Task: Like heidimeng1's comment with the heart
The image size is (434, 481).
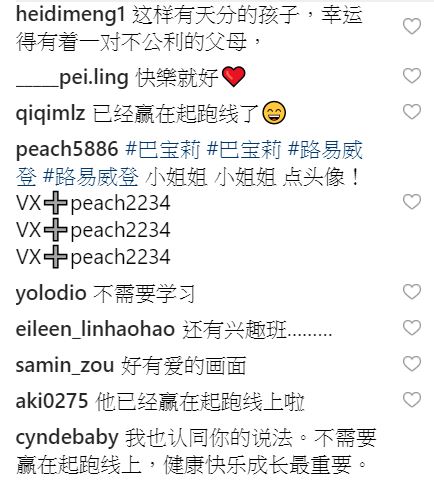Action: coord(412,26)
